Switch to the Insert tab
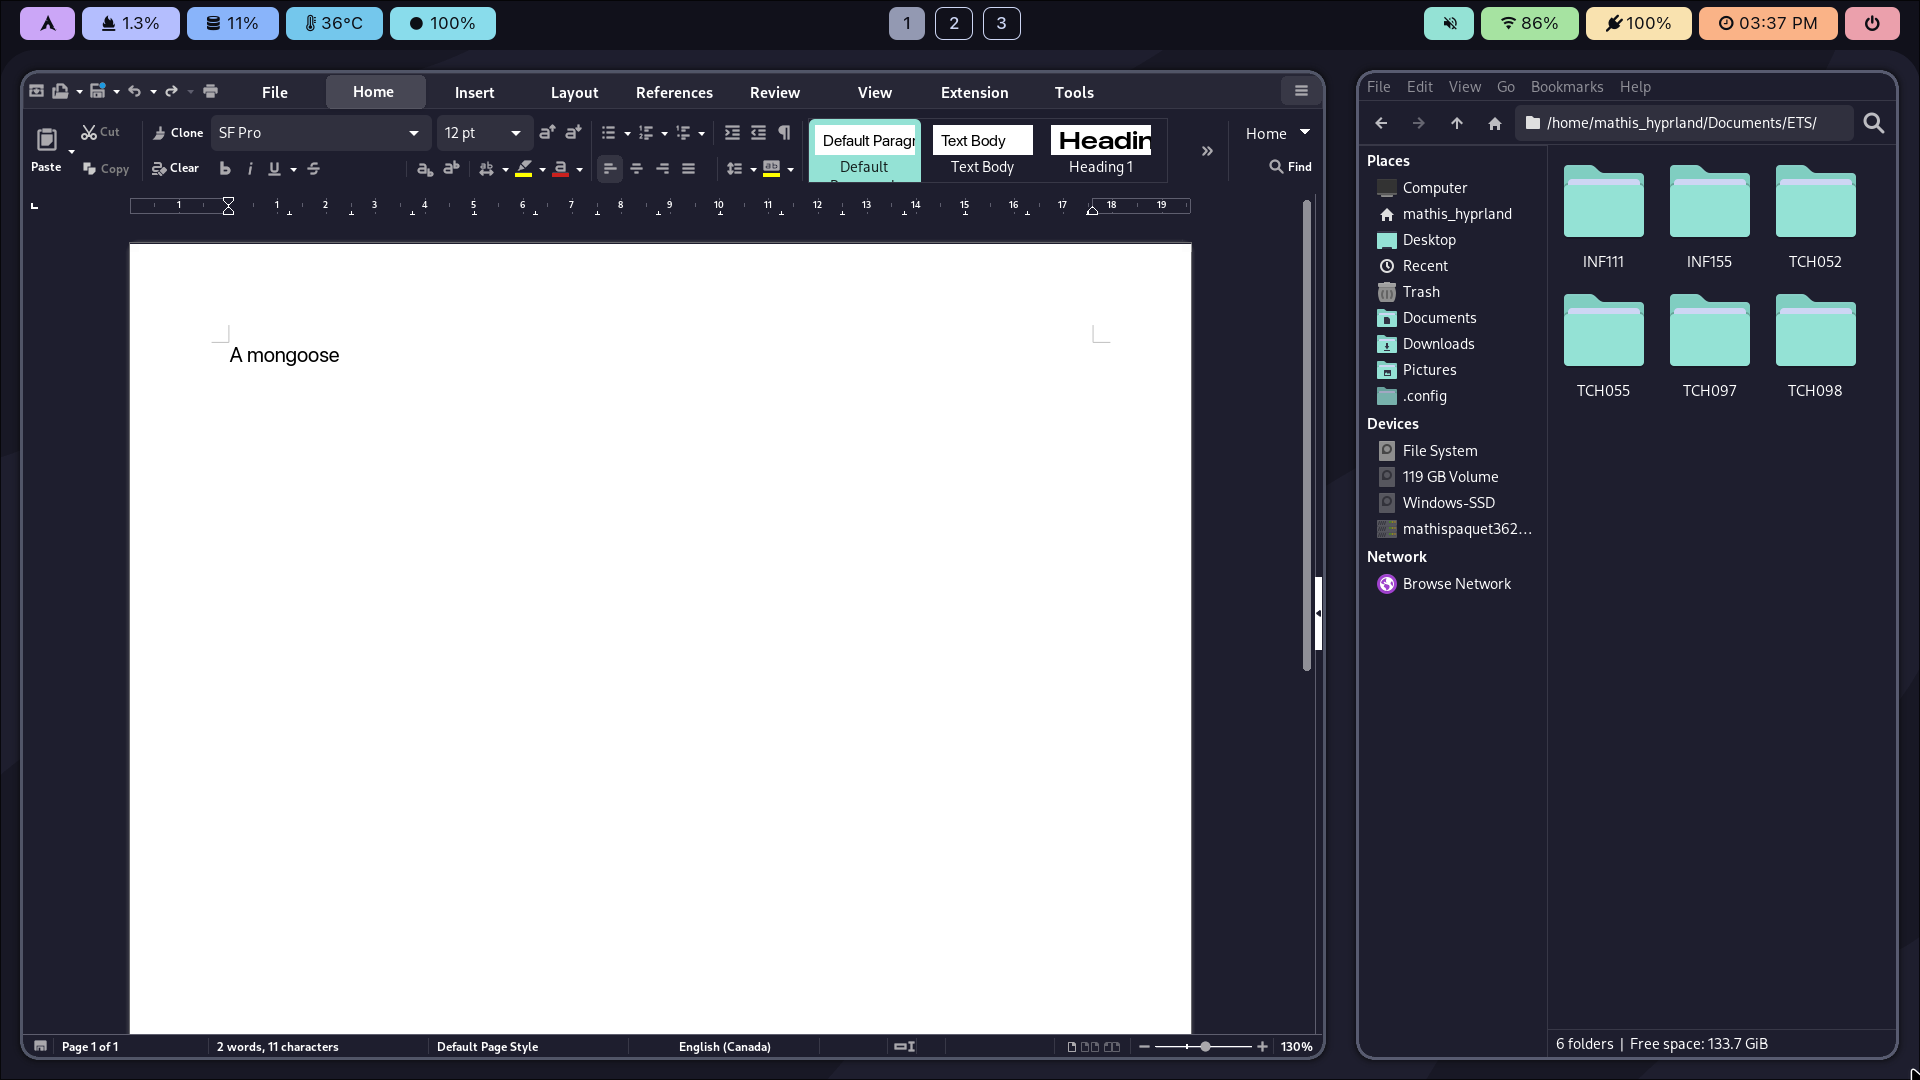The width and height of the screenshot is (1920, 1080). click(x=474, y=92)
